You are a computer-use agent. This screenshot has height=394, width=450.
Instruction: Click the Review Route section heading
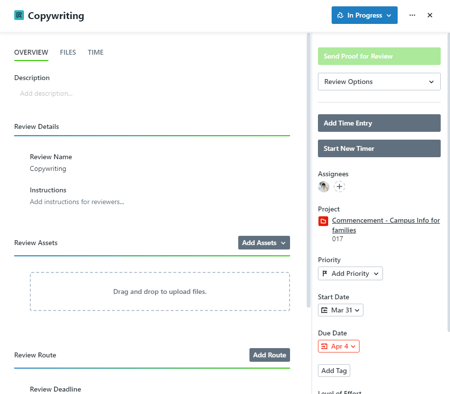point(35,355)
